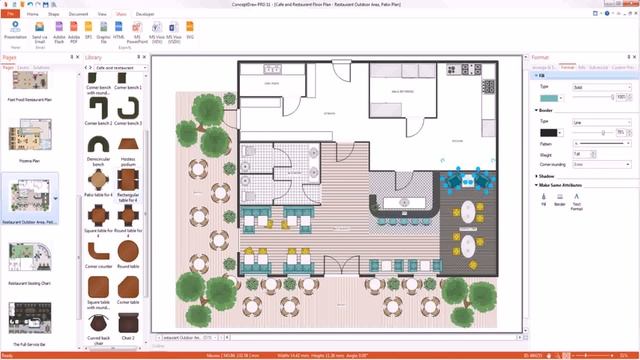Switch to the Developer ribbon tab
Viewport: 640px width, 360px height.
pyautogui.click(x=145, y=14)
